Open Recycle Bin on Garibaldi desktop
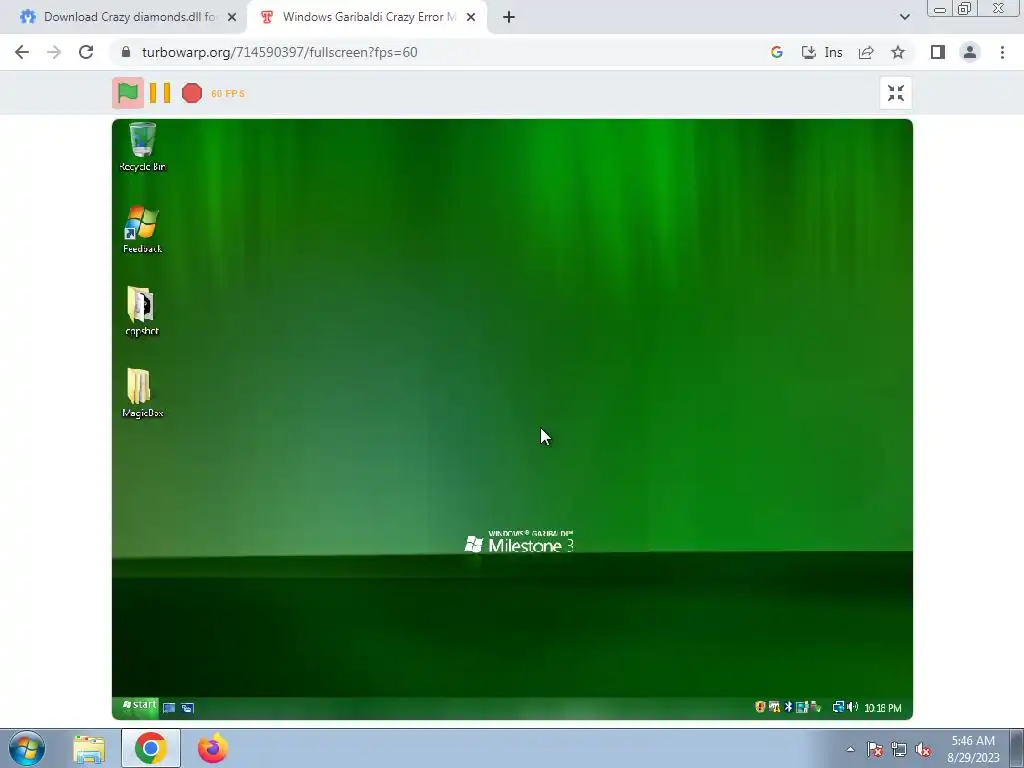This screenshot has width=1024, height=768. [x=142, y=147]
